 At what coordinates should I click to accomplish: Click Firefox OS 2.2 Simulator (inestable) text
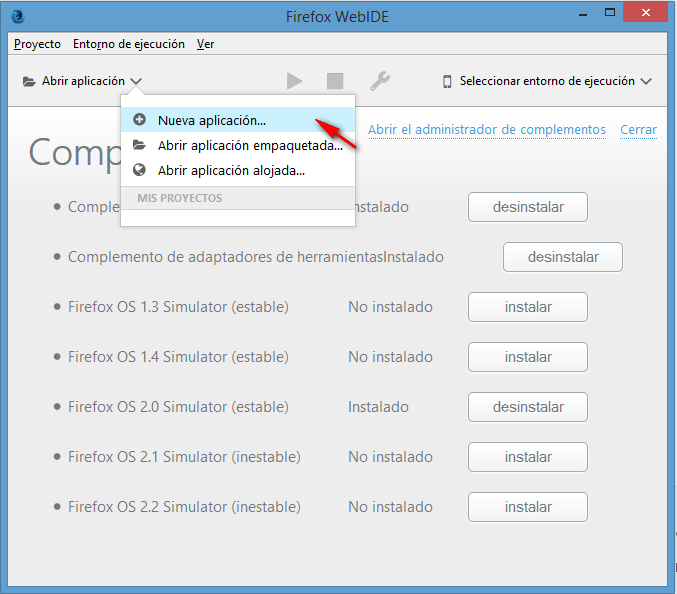(184, 507)
